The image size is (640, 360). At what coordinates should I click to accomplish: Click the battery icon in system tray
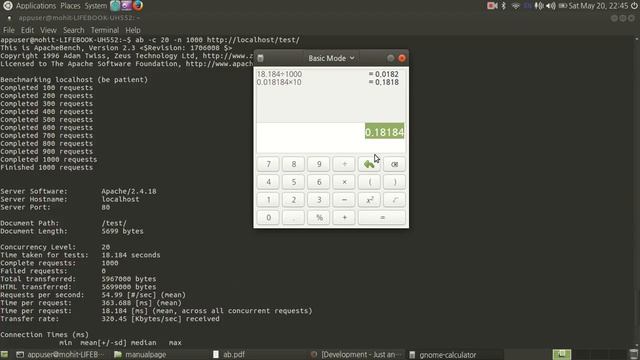point(563,6)
